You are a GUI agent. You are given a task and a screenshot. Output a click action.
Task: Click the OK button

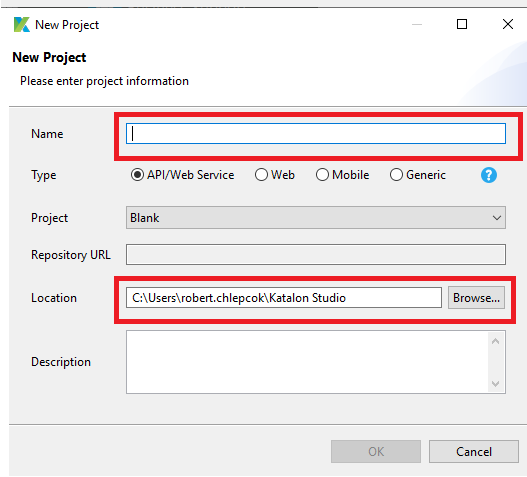376,451
